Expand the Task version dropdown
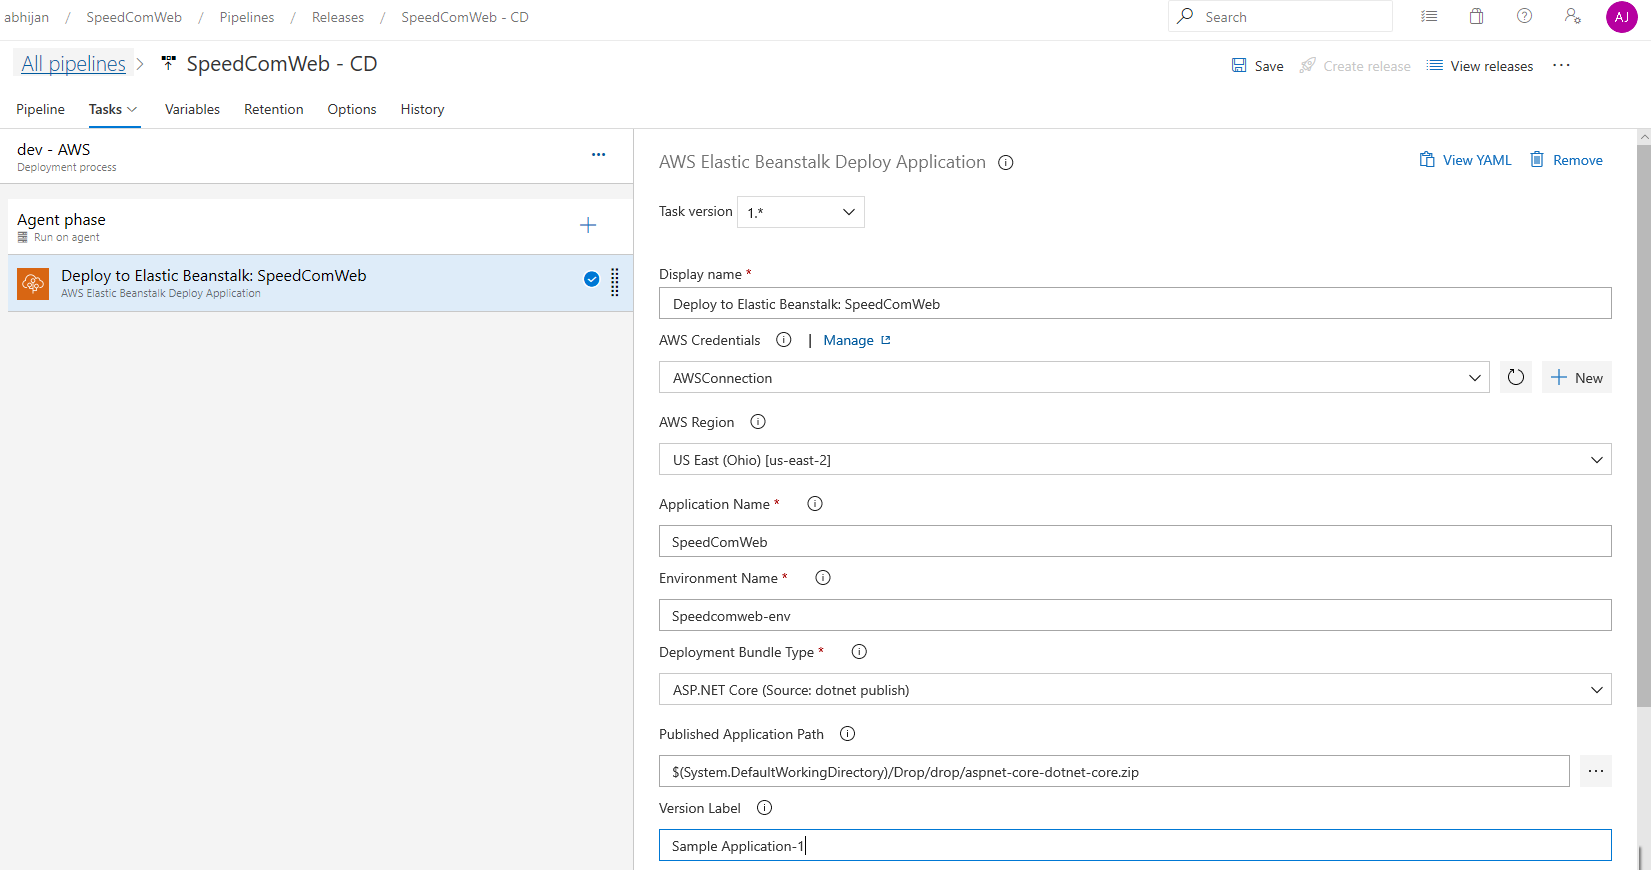This screenshot has width=1651, height=870. (x=801, y=212)
